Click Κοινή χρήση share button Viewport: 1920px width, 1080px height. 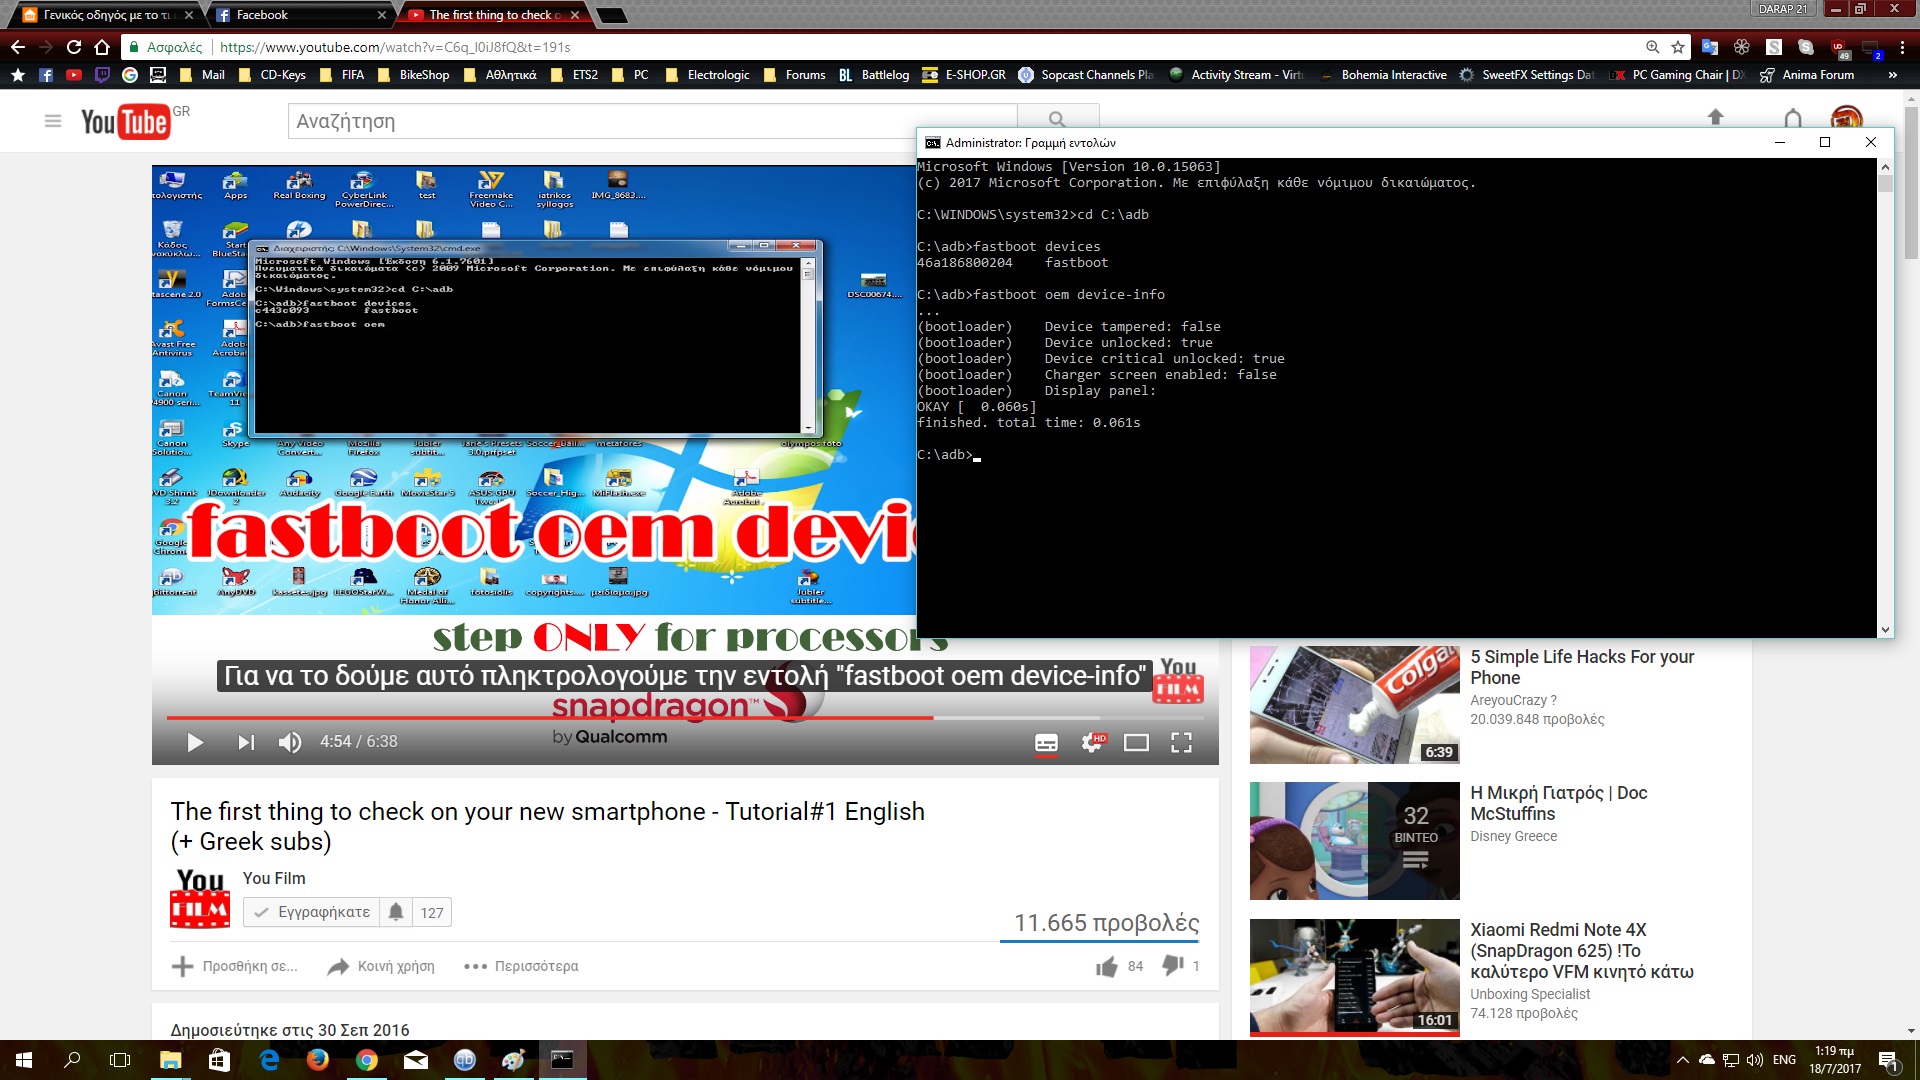pos(382,966)
